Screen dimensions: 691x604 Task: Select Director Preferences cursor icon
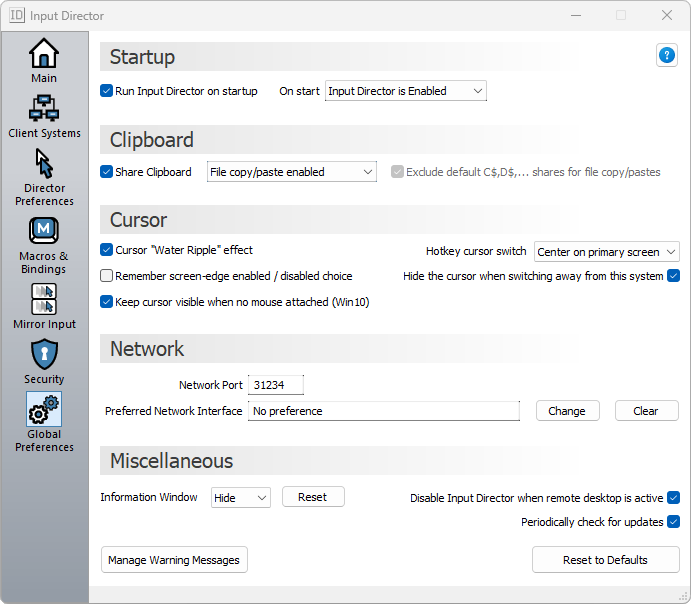44,163
